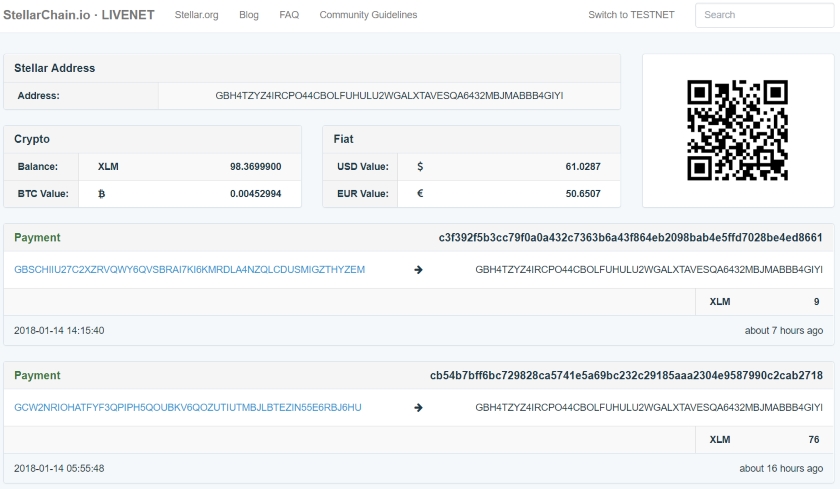Click the 'USD Value:' label cell

click(361, 167)
